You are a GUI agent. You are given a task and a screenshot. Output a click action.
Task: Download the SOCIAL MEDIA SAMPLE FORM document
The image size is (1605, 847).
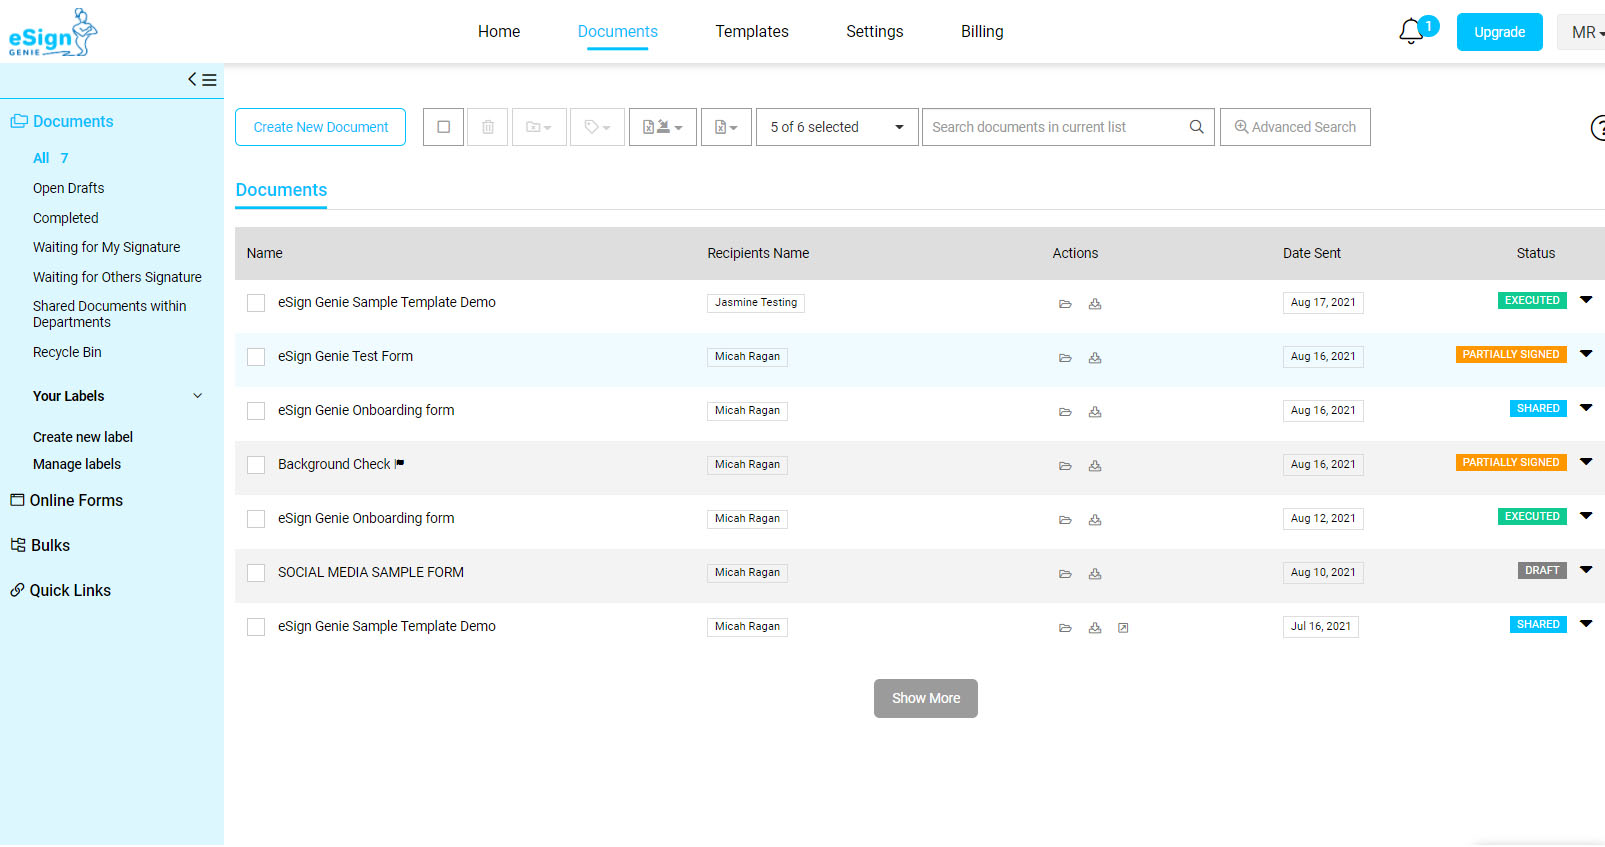(1095, 574)
